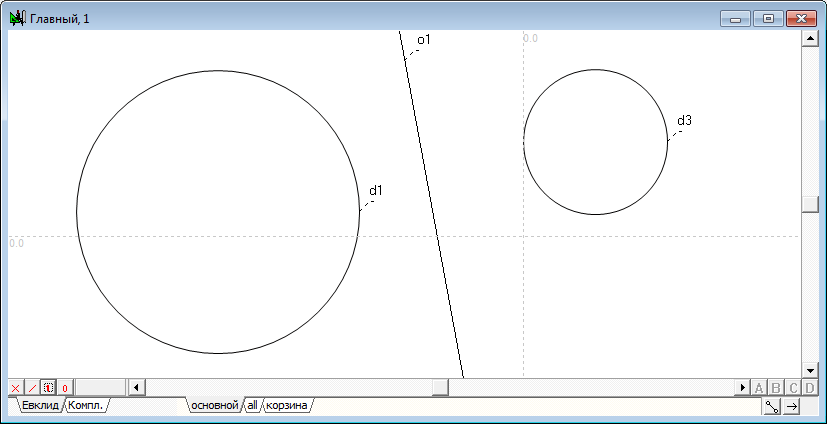Close the Главный window
The height and width of the screenshot is (424, 827).
click(x=802, y=19)
